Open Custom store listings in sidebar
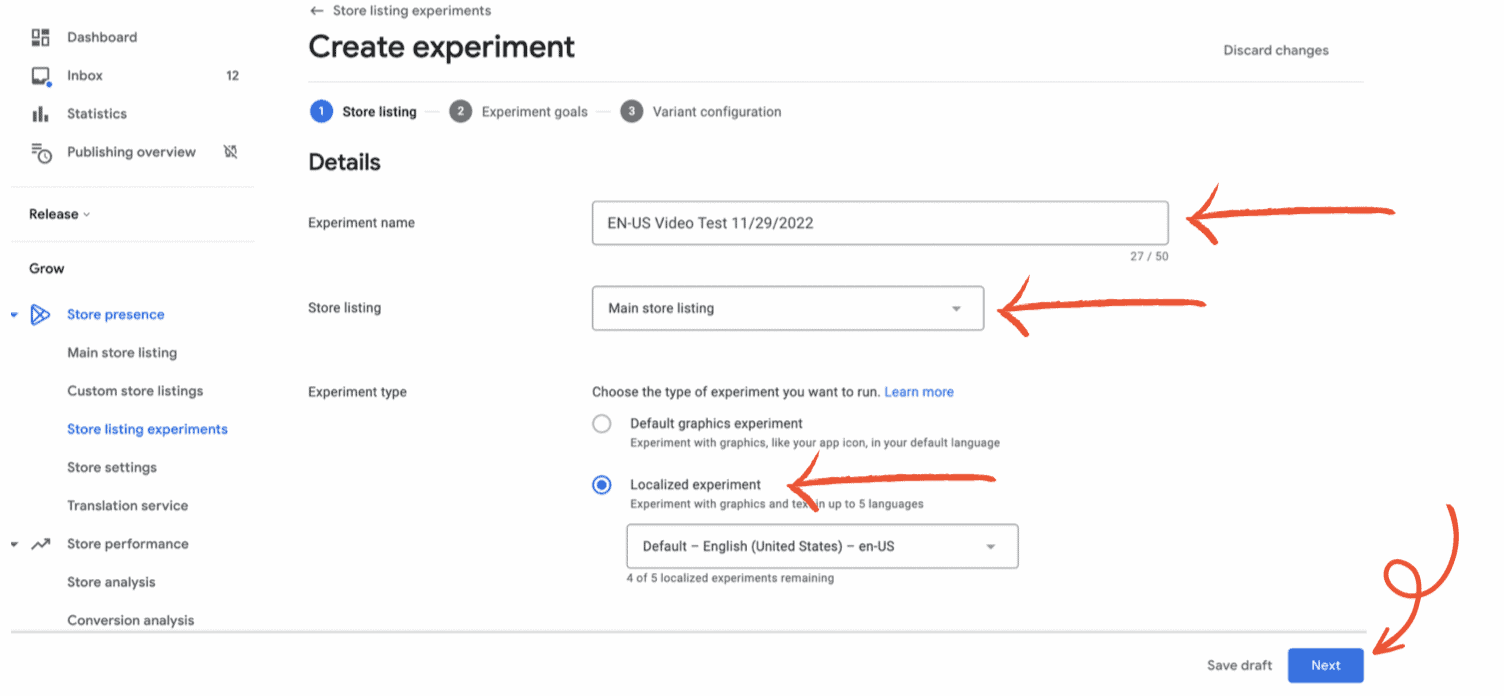 (135, 391)
